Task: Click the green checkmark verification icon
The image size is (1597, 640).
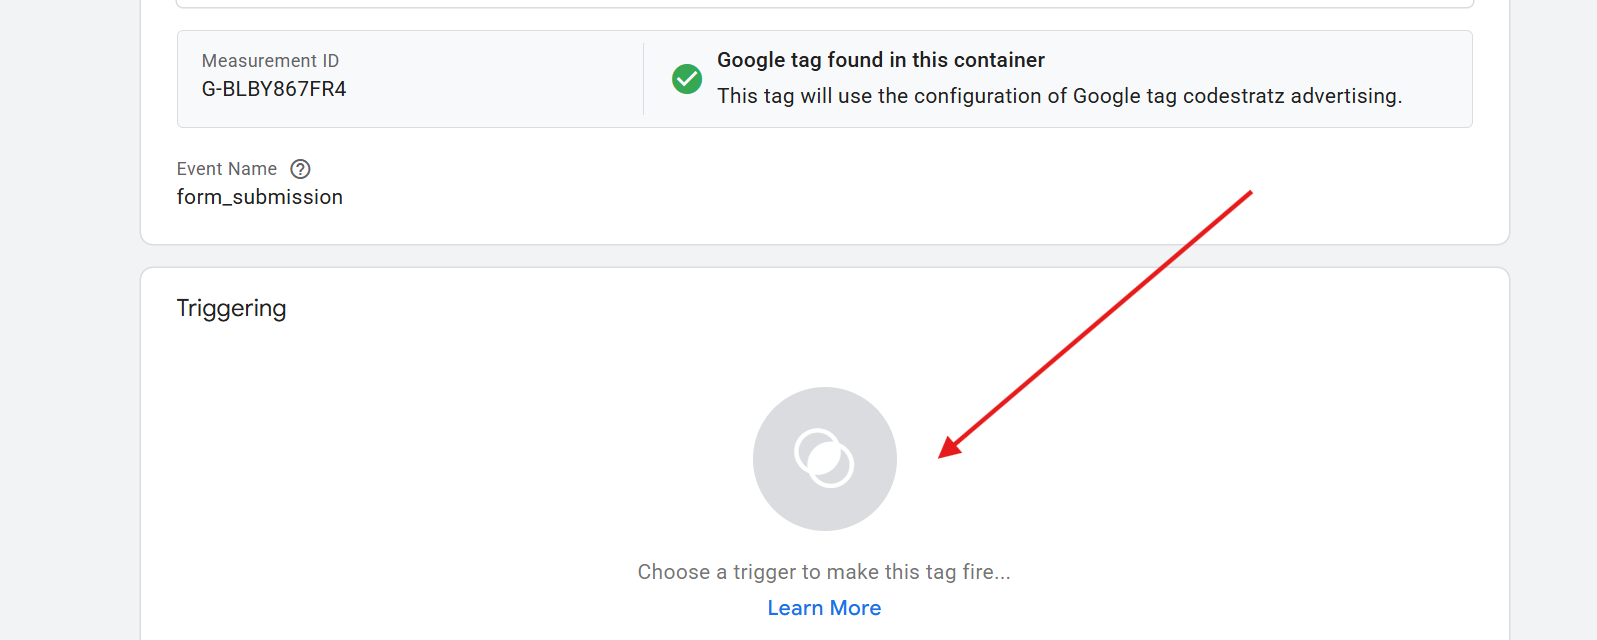Action: pyautogui.click(x=687, y=79)
